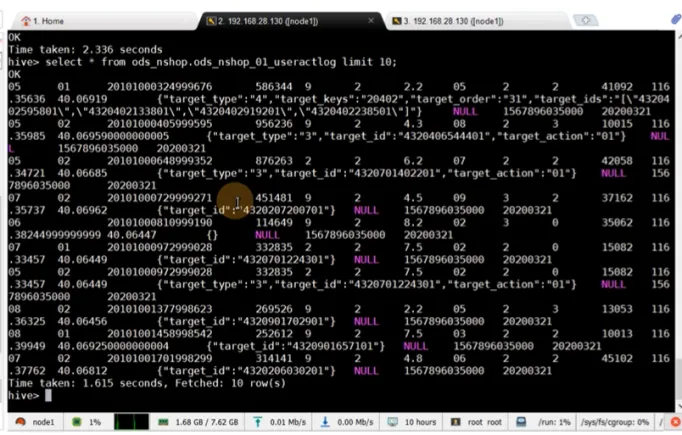Click the upload arrow icon
682x435 pixels.
(x=257, y=422)
